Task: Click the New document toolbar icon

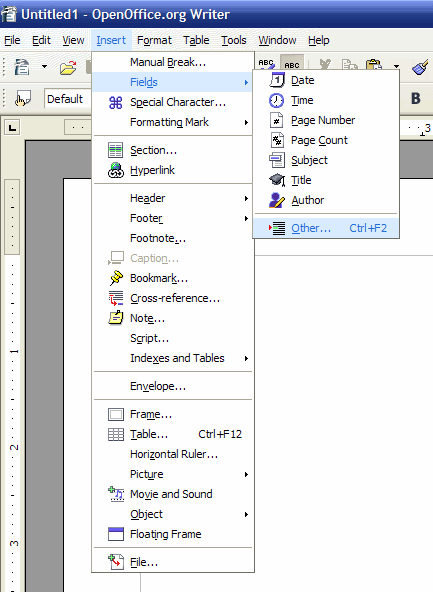Action: coord(22,67)
